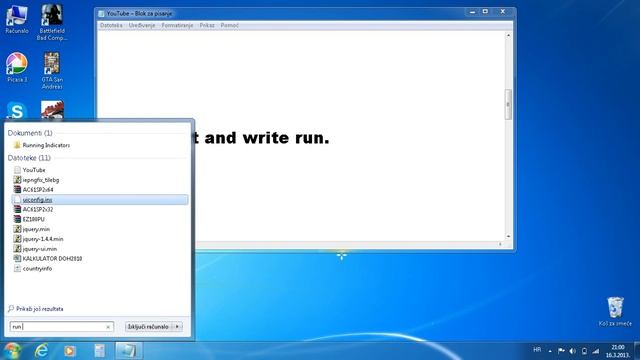This screenshot has width=640, height=360.
Task: Click the Windows Start orb
Action: pyautogui.click(x=12, y=351)
